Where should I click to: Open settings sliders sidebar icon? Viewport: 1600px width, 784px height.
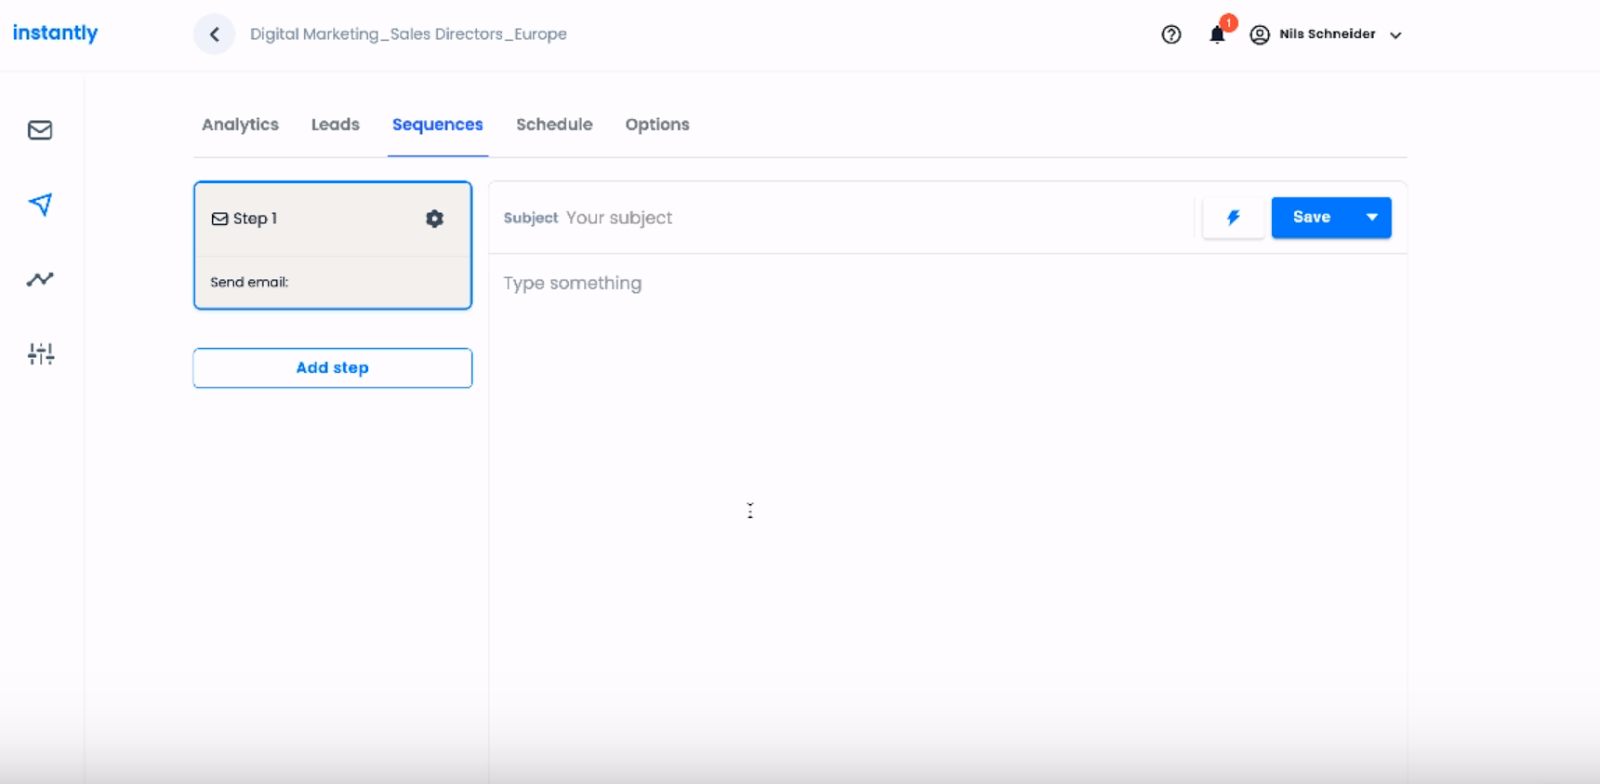(41, 354)
